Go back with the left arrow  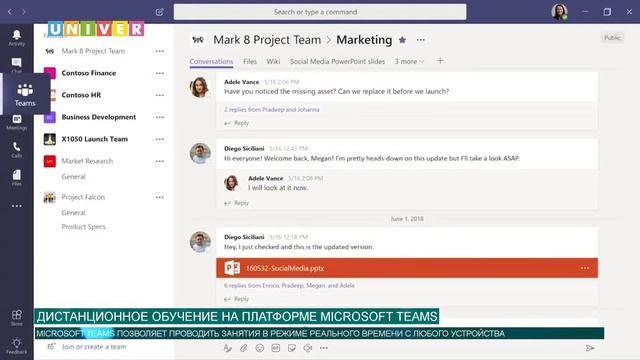10,12
